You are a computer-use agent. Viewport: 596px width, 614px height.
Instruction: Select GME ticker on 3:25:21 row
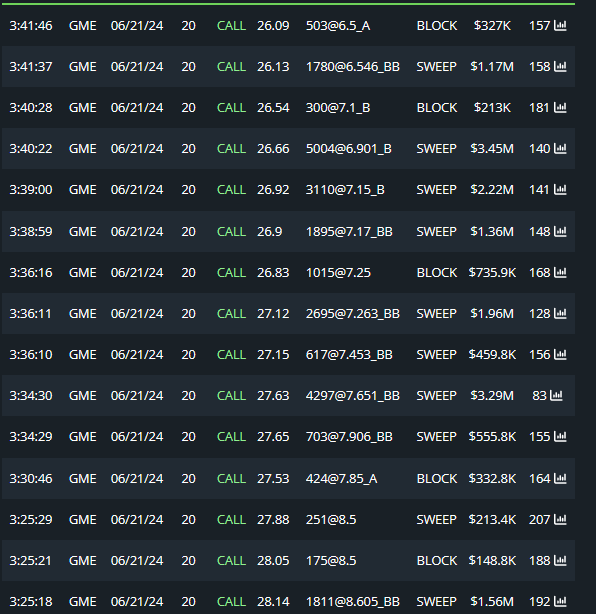[x=83, y=561]
